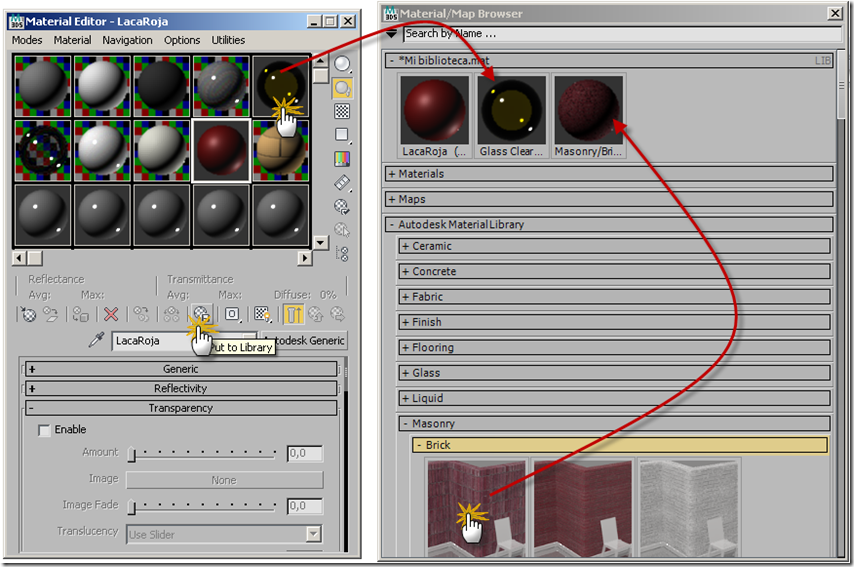Toggle the Backlight icon
Image resolution: width=854 pixels, height=567 pixels.
(x=342, y=88)
